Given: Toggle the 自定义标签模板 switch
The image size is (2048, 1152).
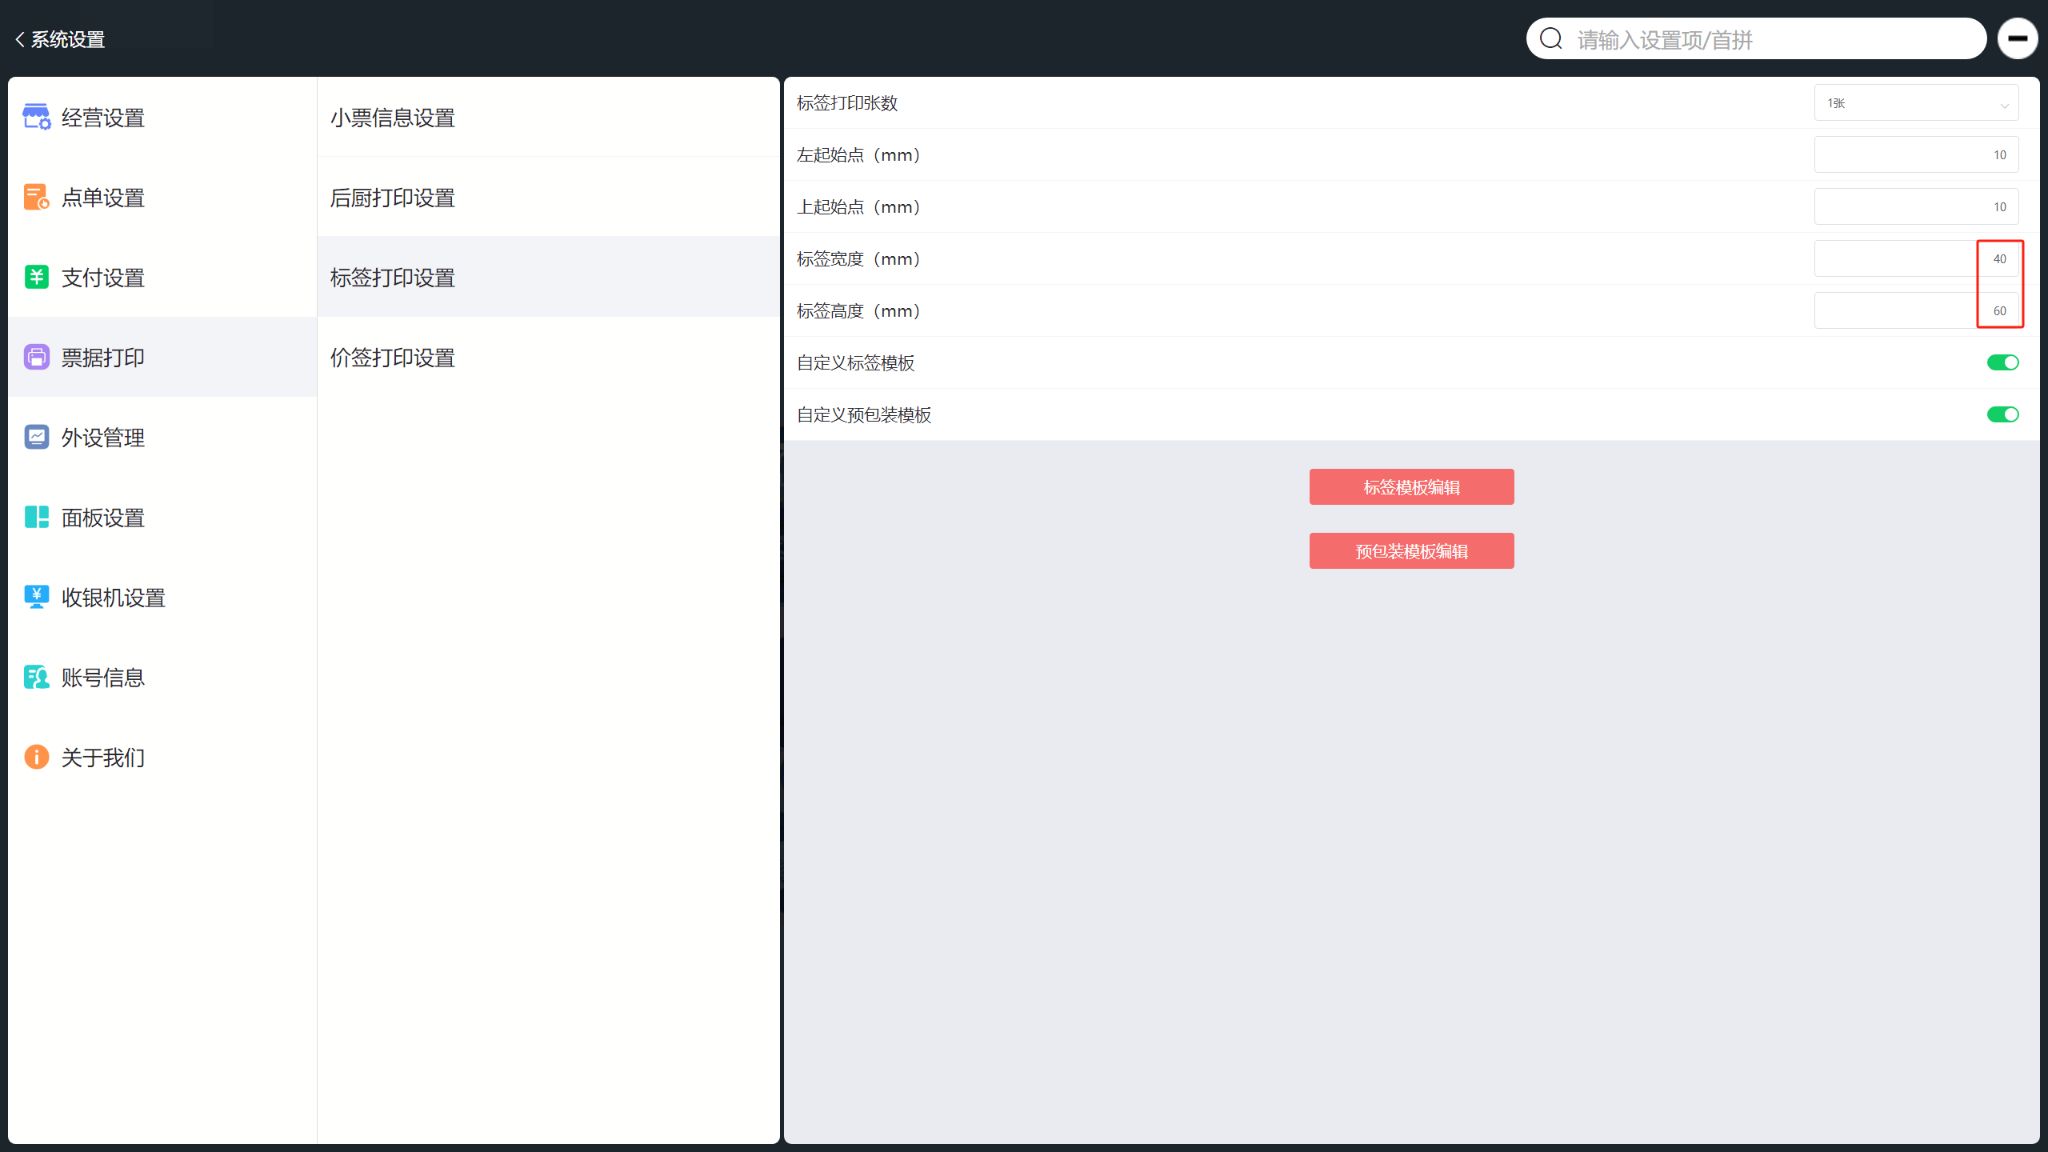Looking at the screenshot, I should point(2002,362).
